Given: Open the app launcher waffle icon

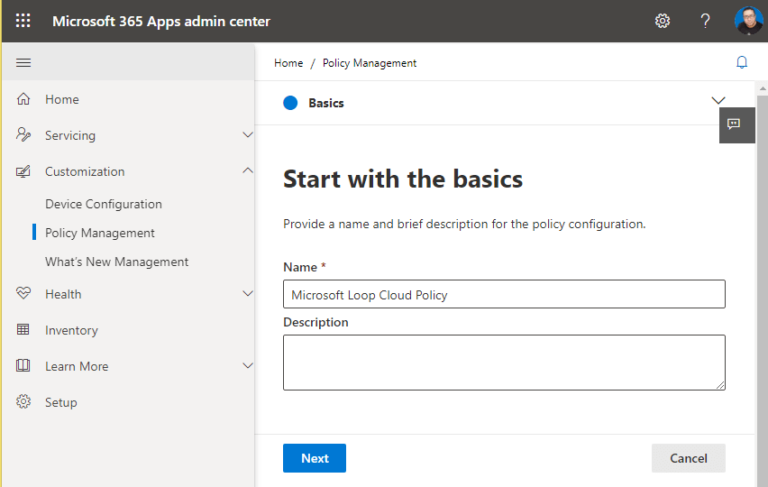Looking at the screenshot, I should click(23, 21).
